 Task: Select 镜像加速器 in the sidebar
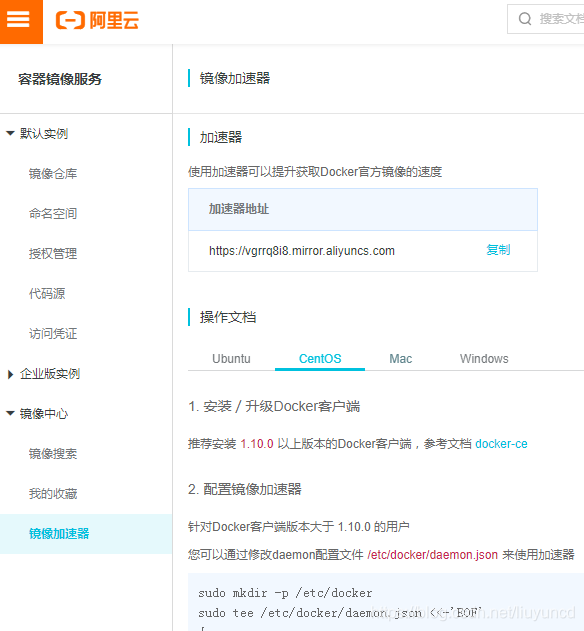pos(86,534)
